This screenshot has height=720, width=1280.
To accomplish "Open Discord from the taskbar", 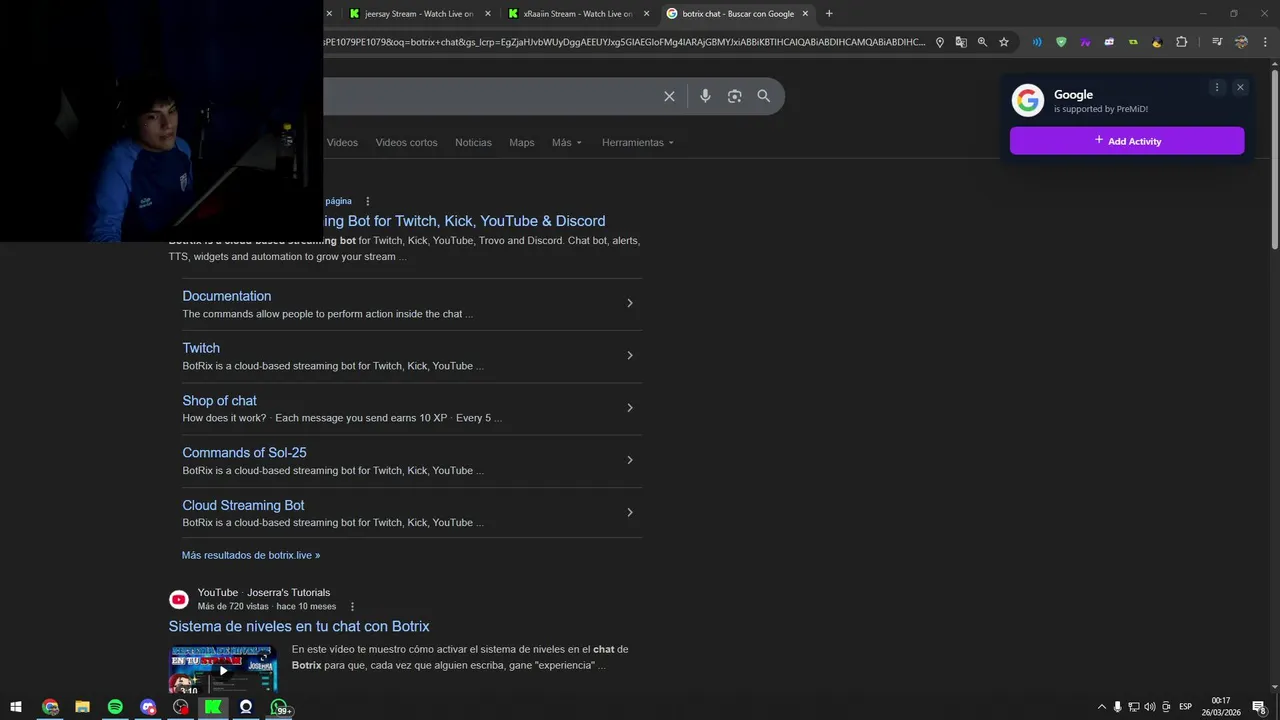I will (148, 707).
